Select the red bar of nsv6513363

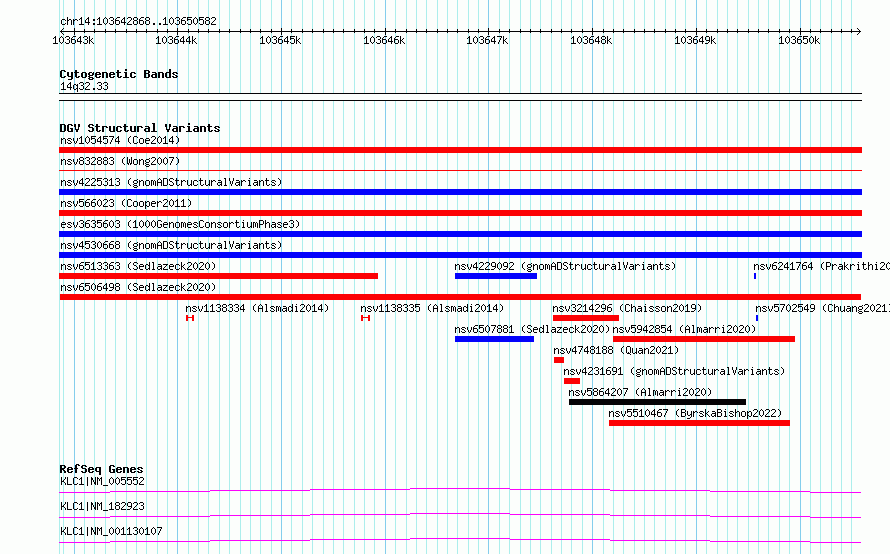point(219,276)
